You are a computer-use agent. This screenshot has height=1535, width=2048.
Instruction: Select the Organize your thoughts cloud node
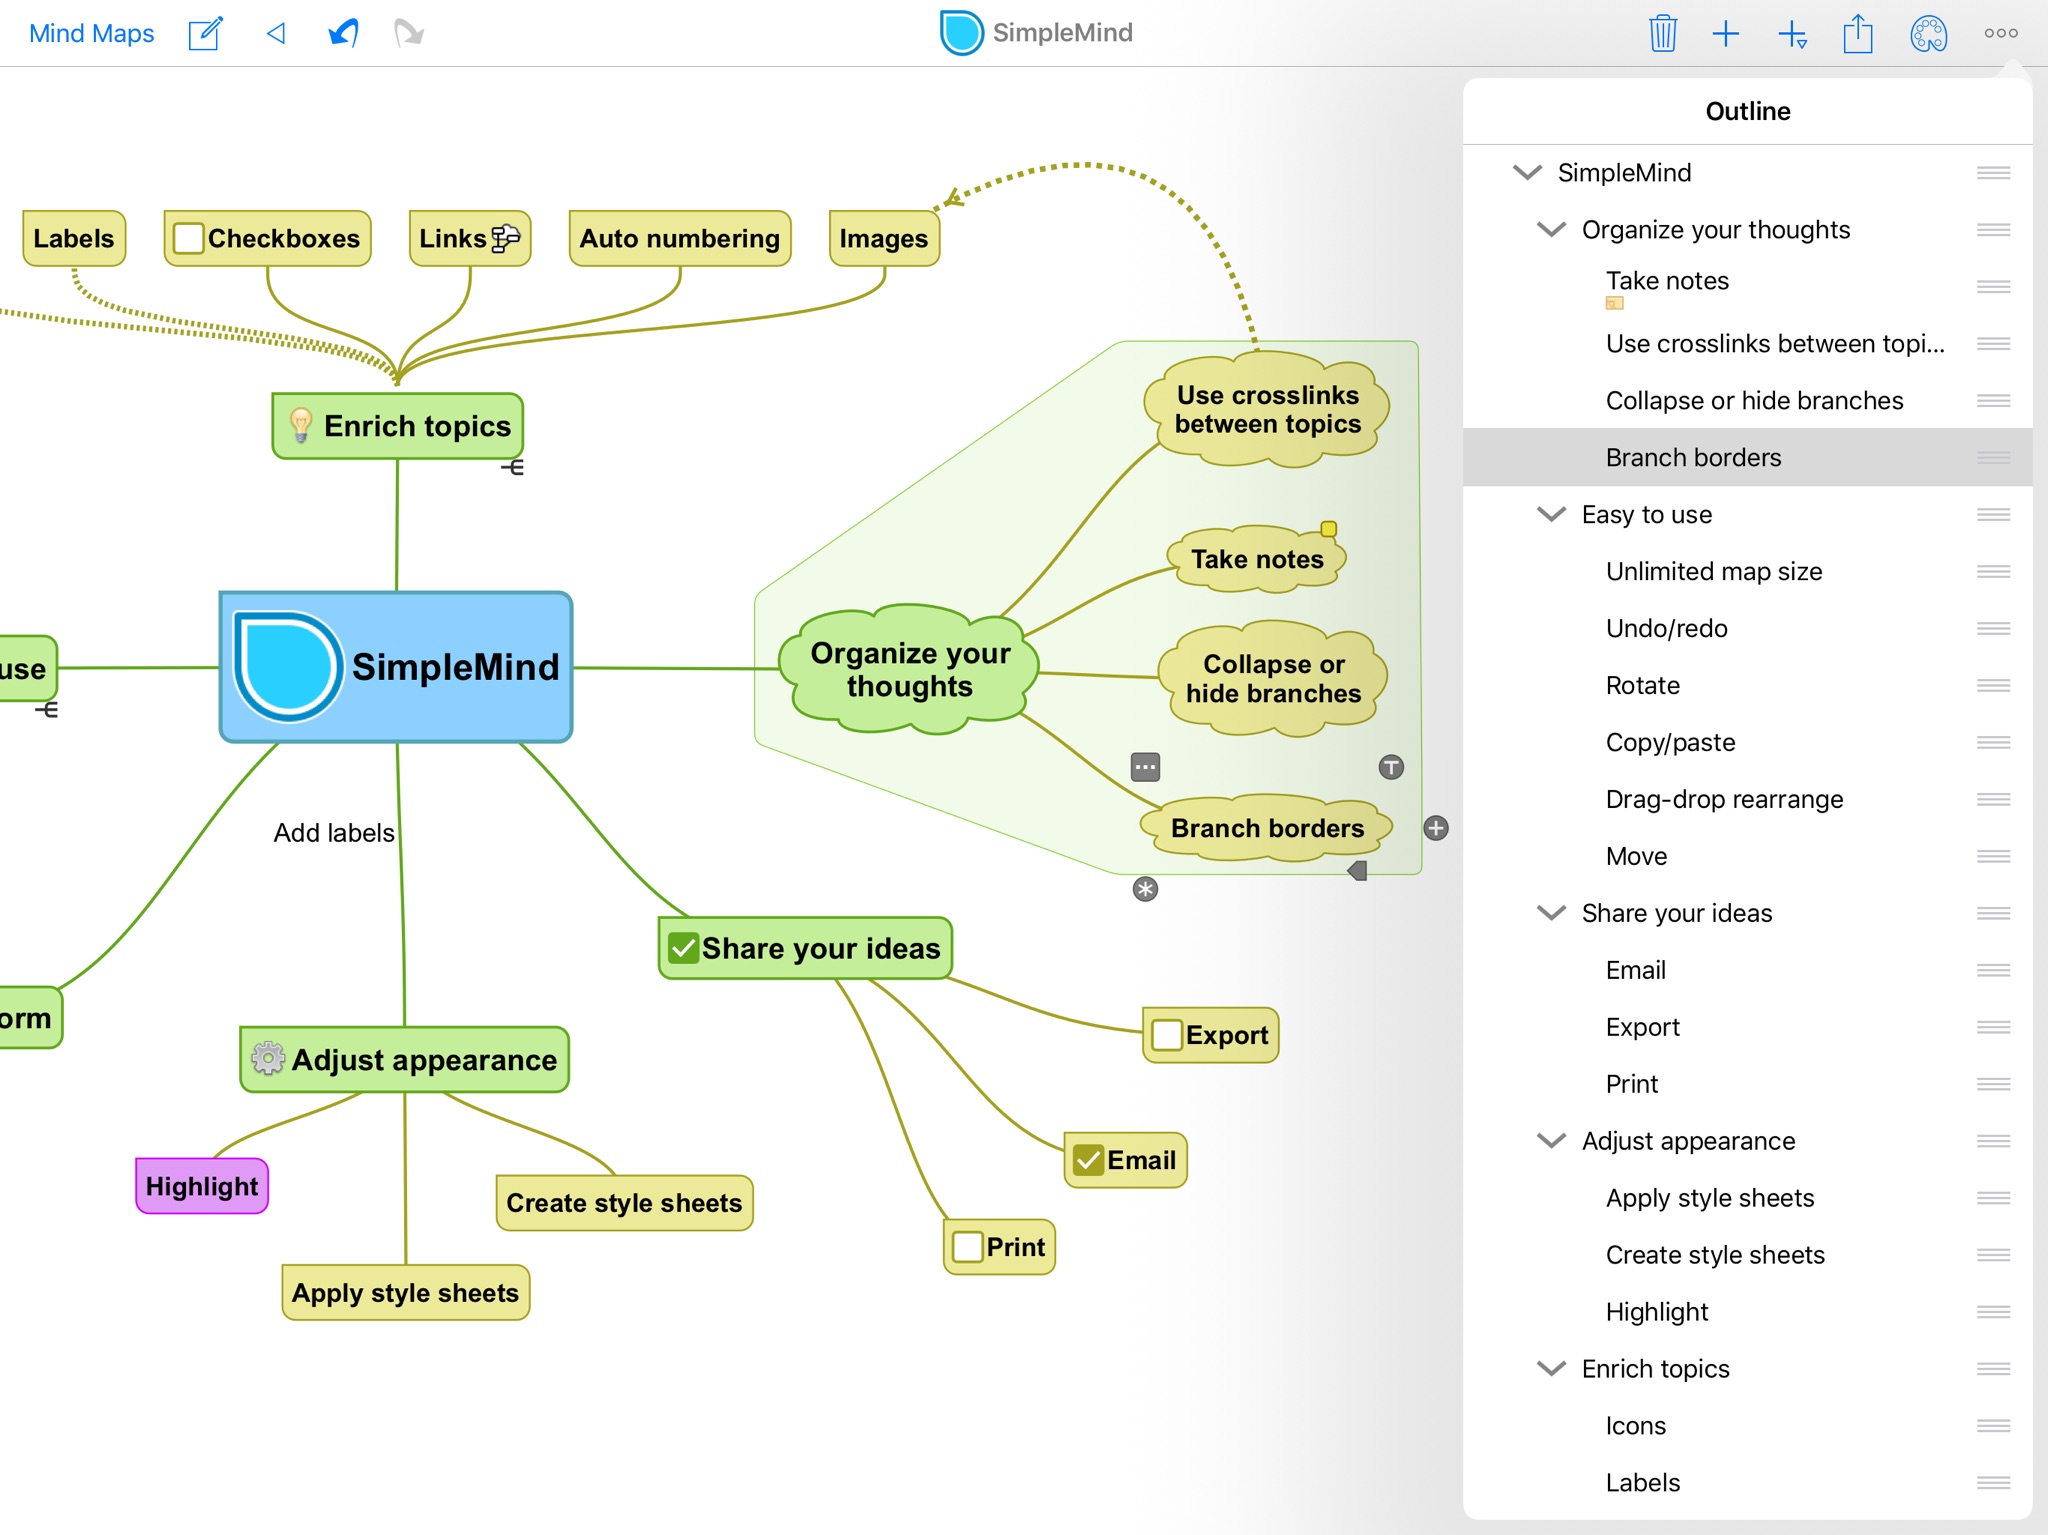coord(910,669)
